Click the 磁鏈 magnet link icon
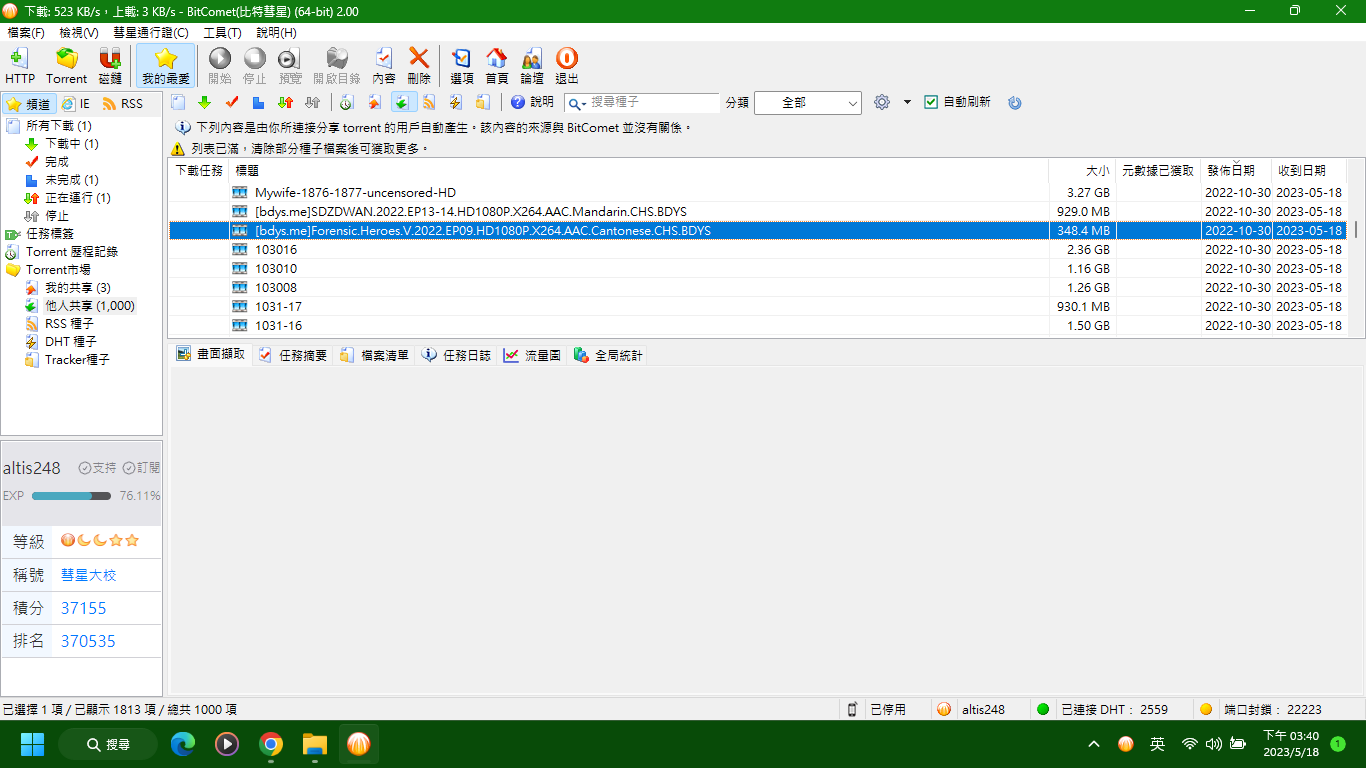The image size is (1366, 768). pyautogui.click(x=110, y=66)
